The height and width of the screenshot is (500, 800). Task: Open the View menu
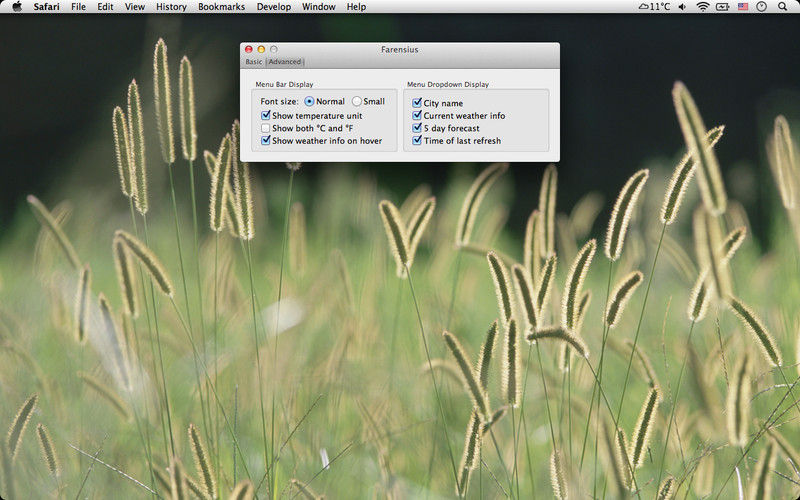[135, 7]
